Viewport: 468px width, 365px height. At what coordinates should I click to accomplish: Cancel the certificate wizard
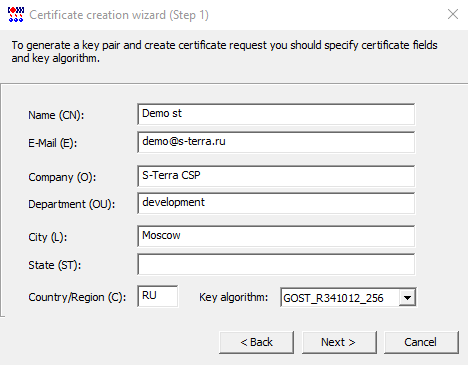[421, 342]
